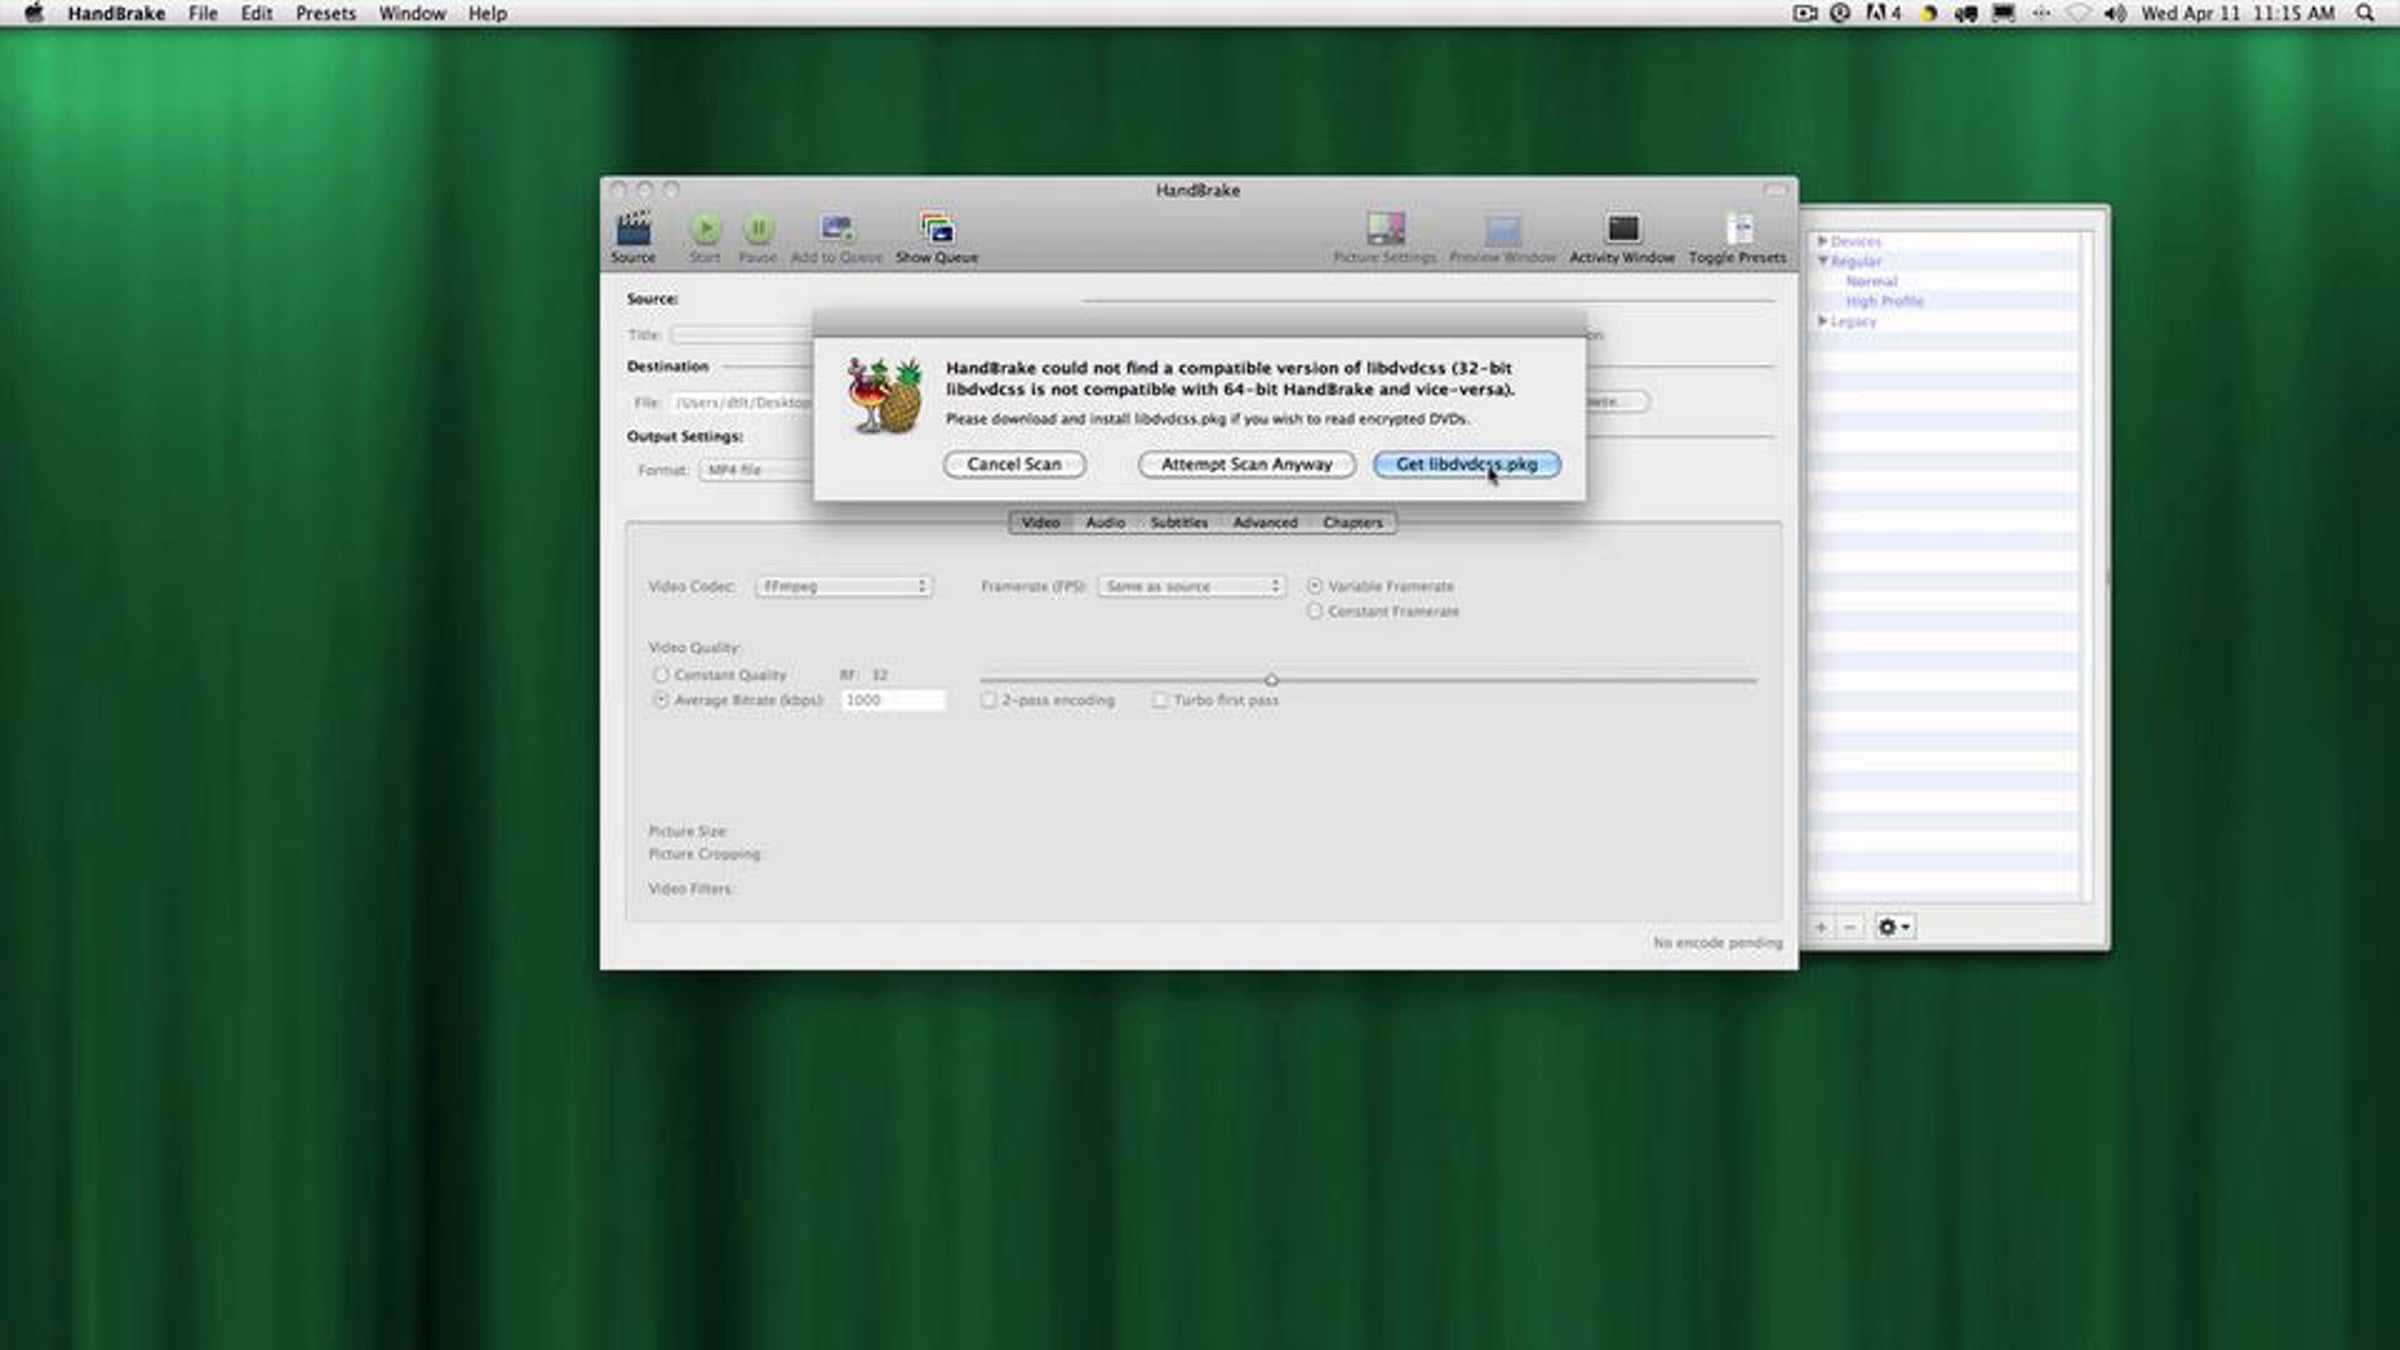Screen dimensions: 2400x1350
Task: Choose the Constant Quality radio option
Action: (x=661, y=675)
